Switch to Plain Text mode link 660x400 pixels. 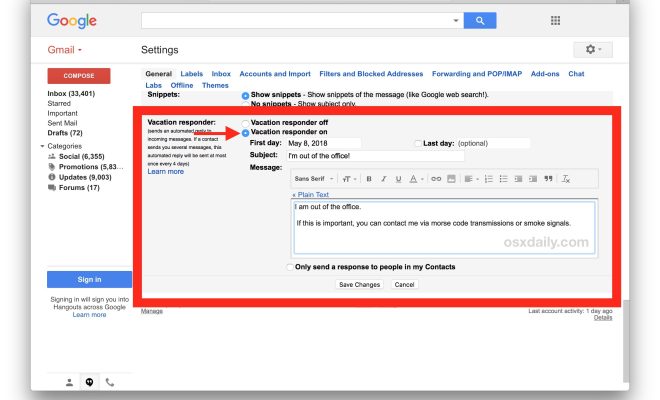click(x=310, y=195)
